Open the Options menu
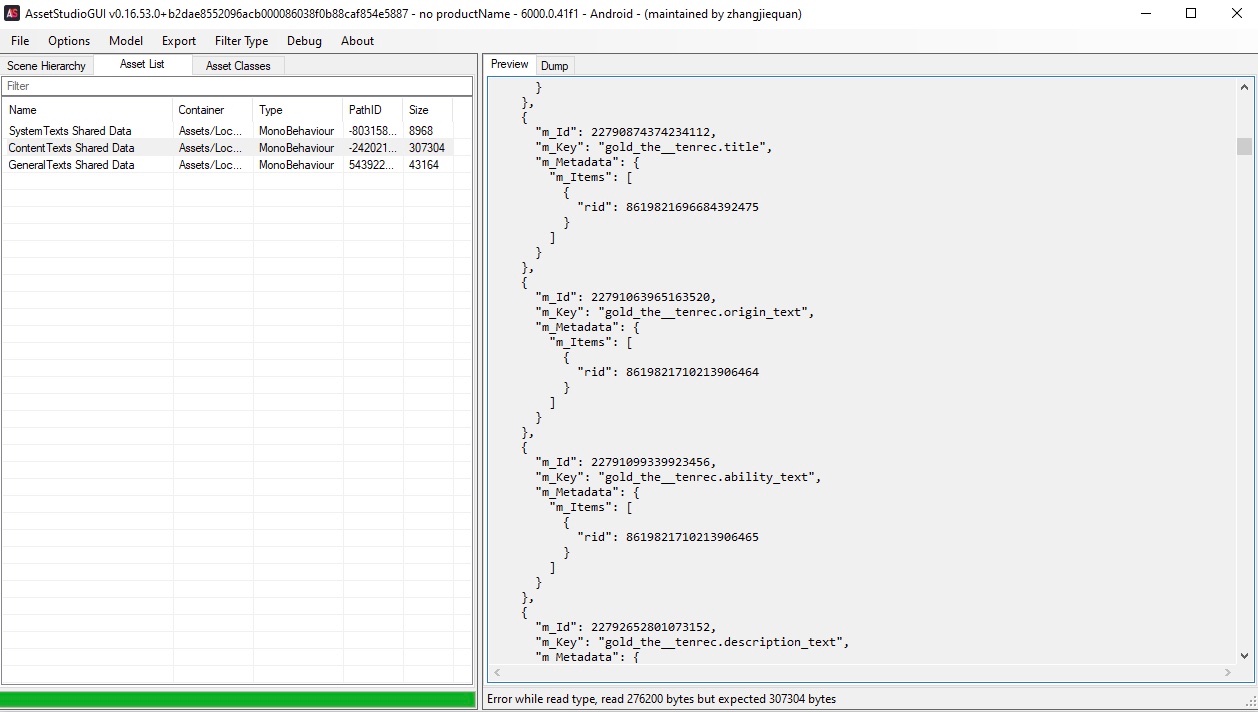The image size is (1258, 712). click(x=69, y=41)
